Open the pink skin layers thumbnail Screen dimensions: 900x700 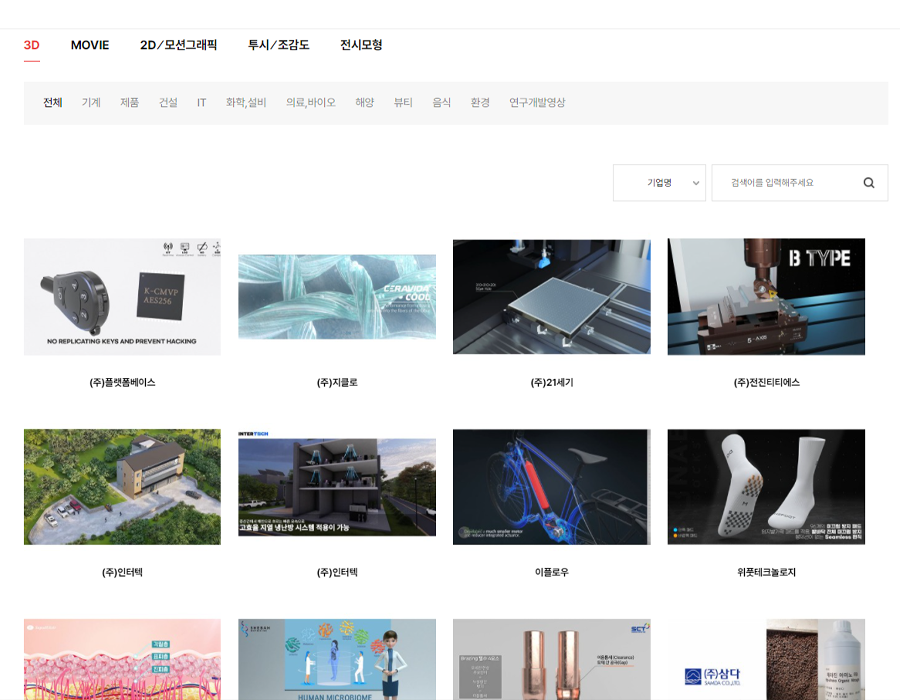click(x=122, y=659)
